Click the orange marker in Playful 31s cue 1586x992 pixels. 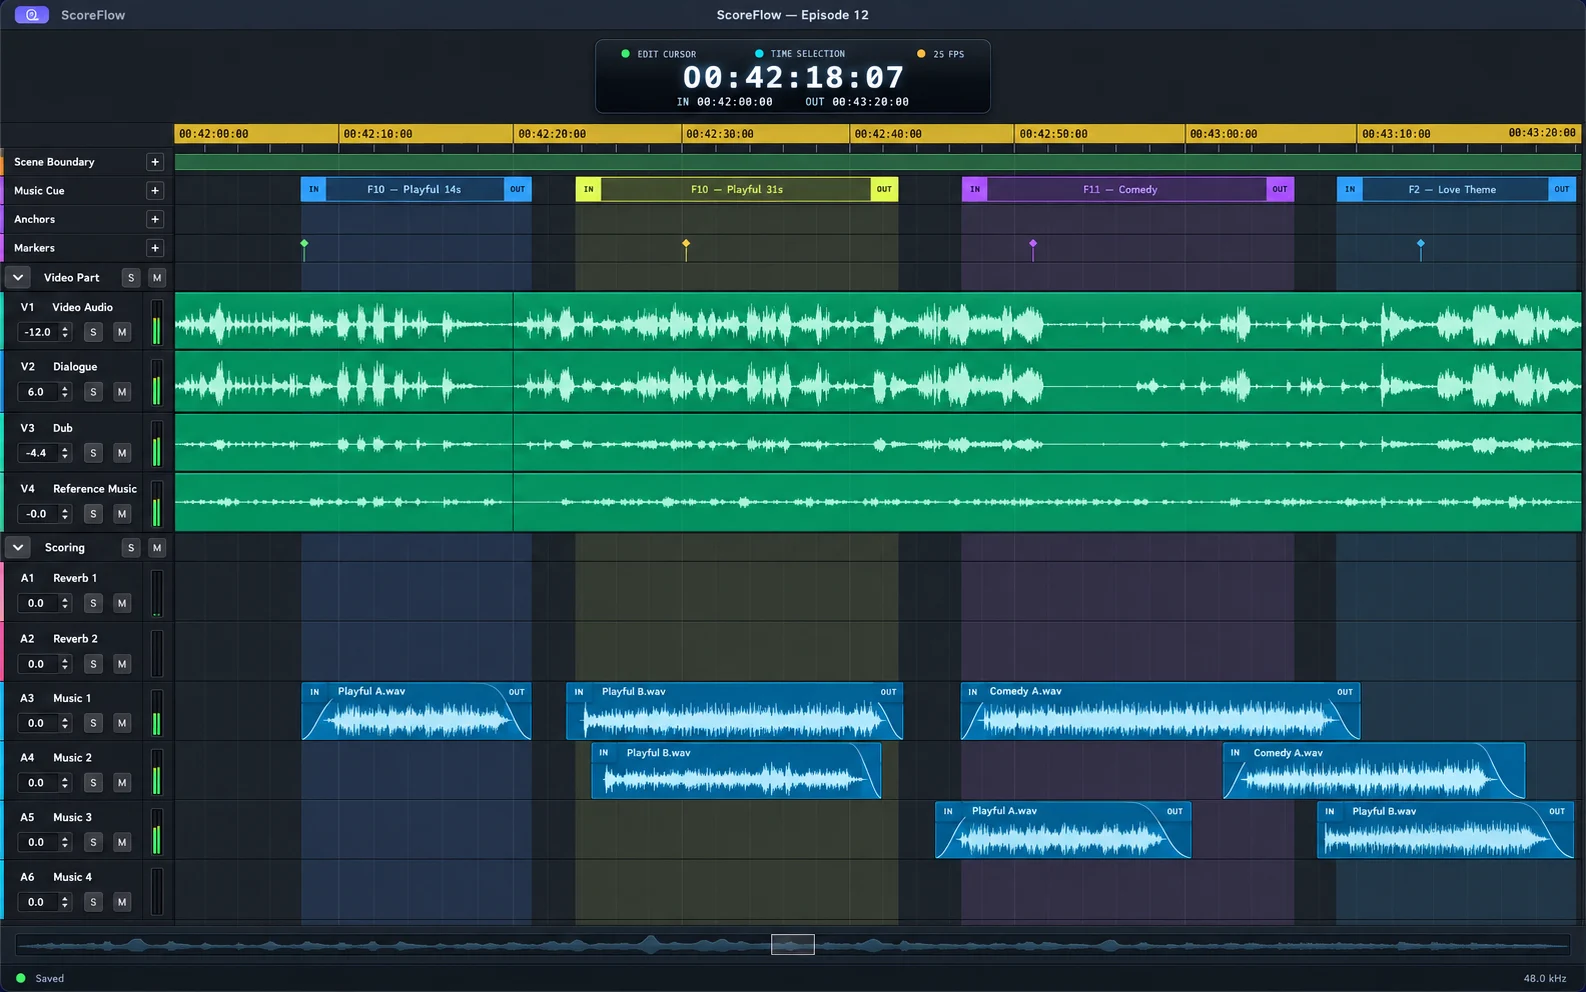click(x=686, y=244)
